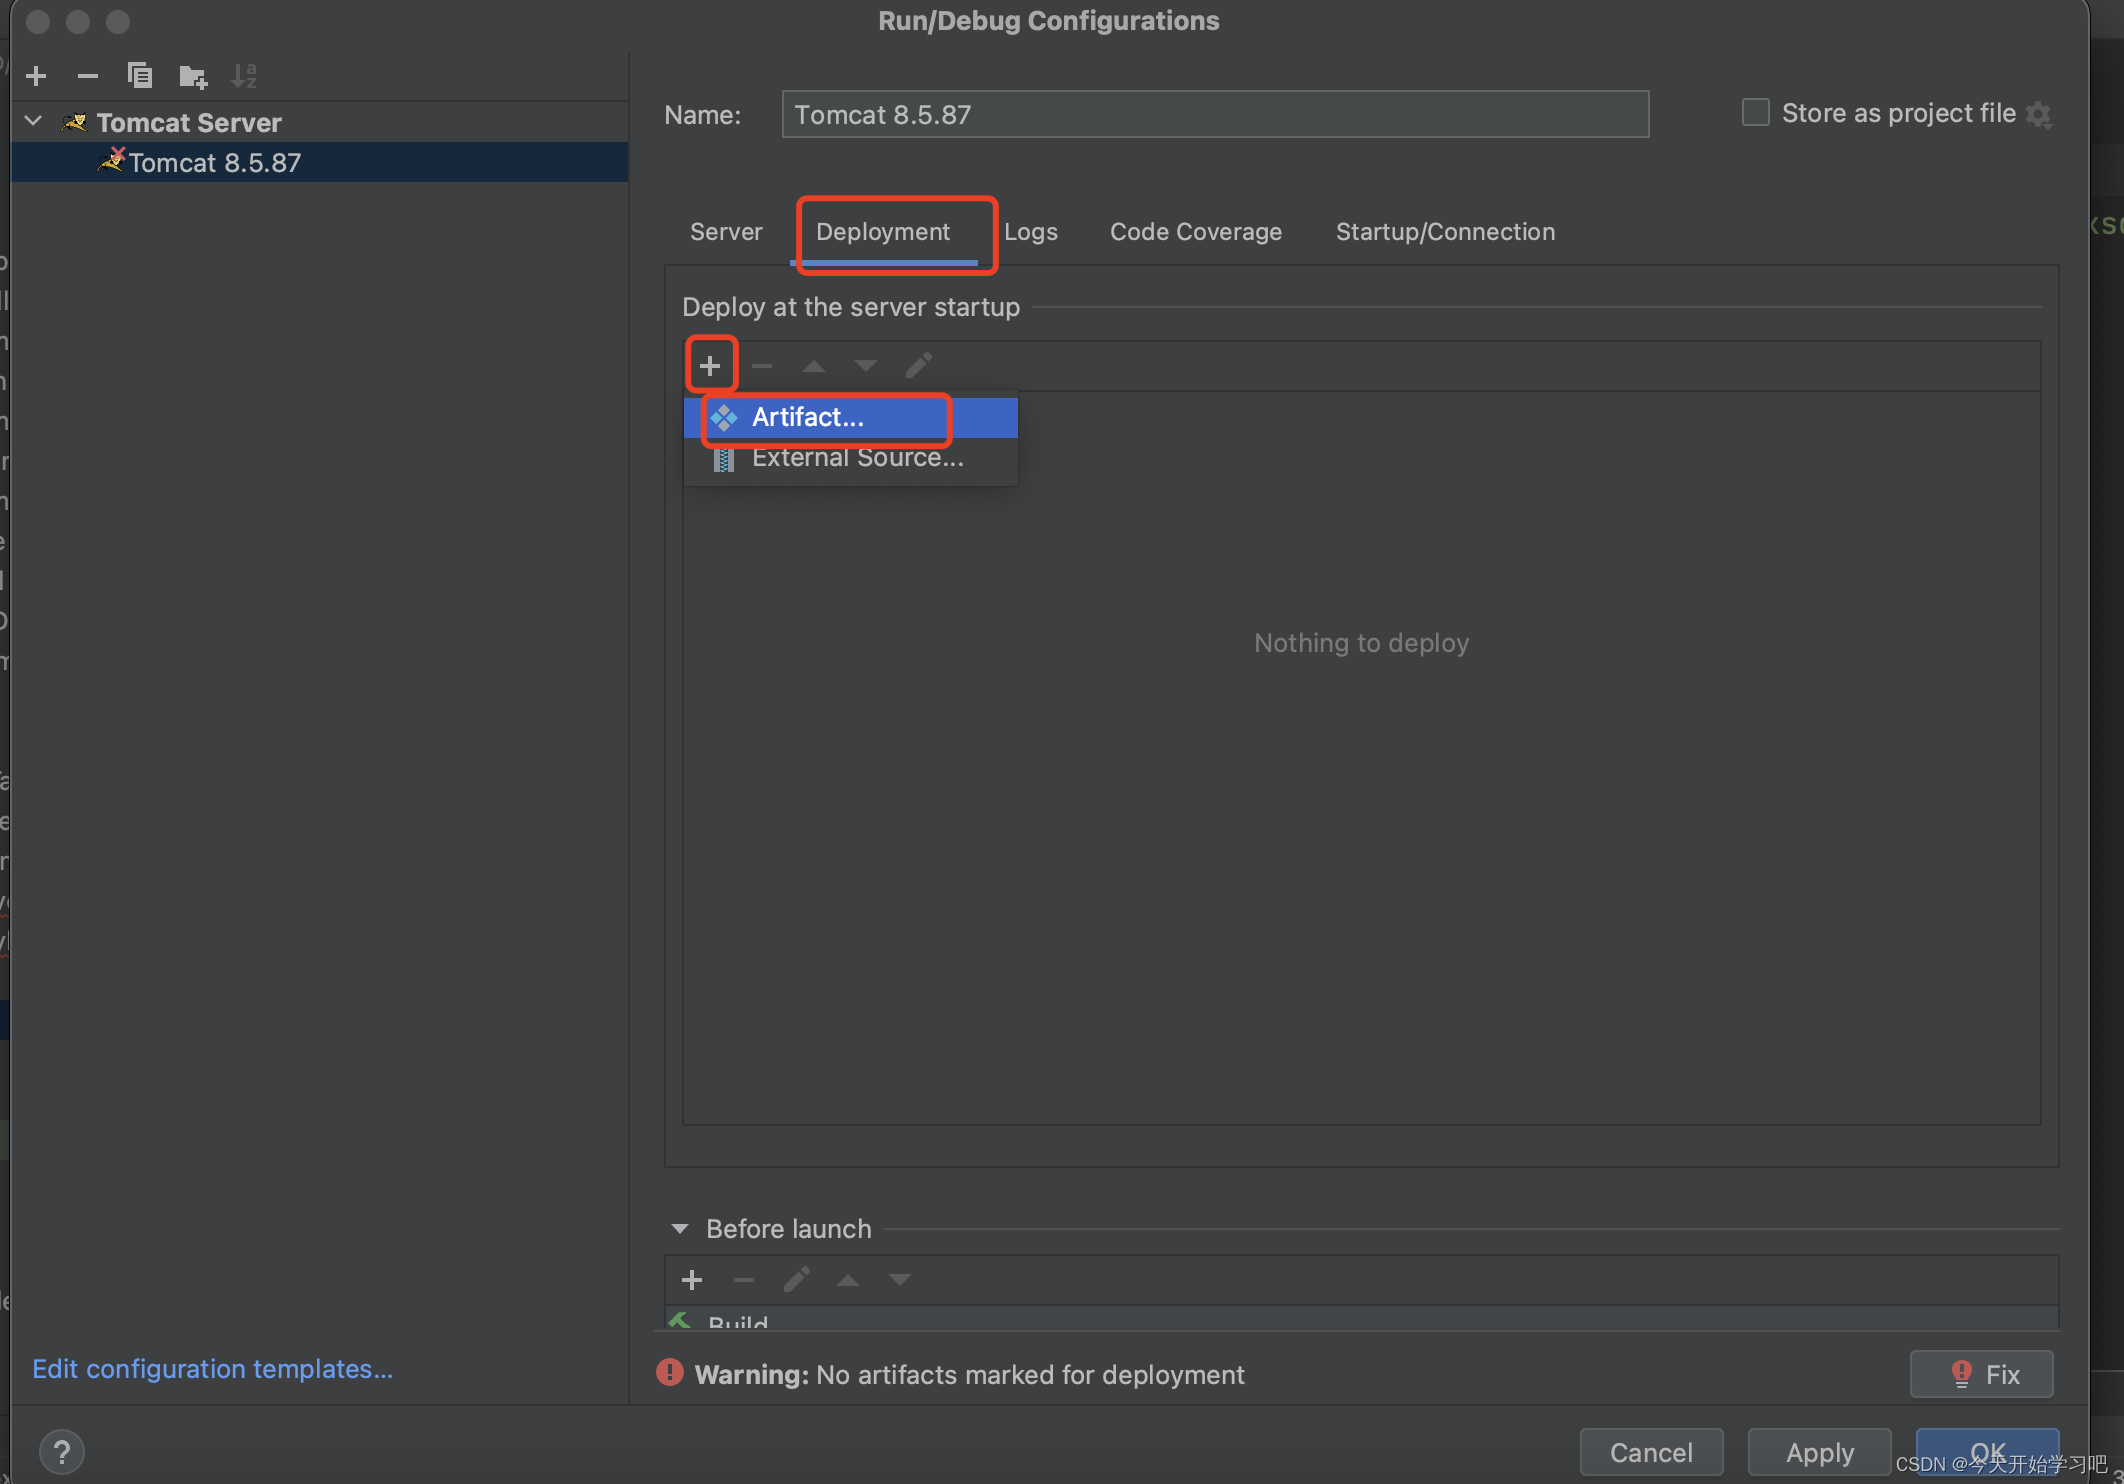2124x1484 pixels.
Task: Click the Tomcat Server cat icon
Action: point(74,123)
